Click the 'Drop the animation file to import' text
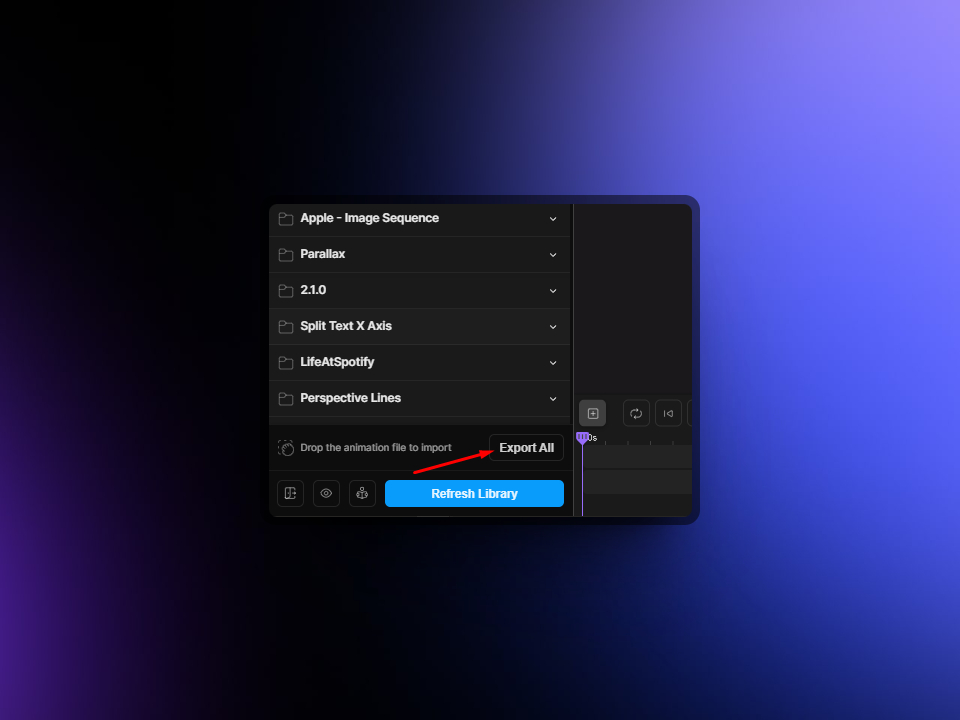The image size is (960, 720). [376, 448]
